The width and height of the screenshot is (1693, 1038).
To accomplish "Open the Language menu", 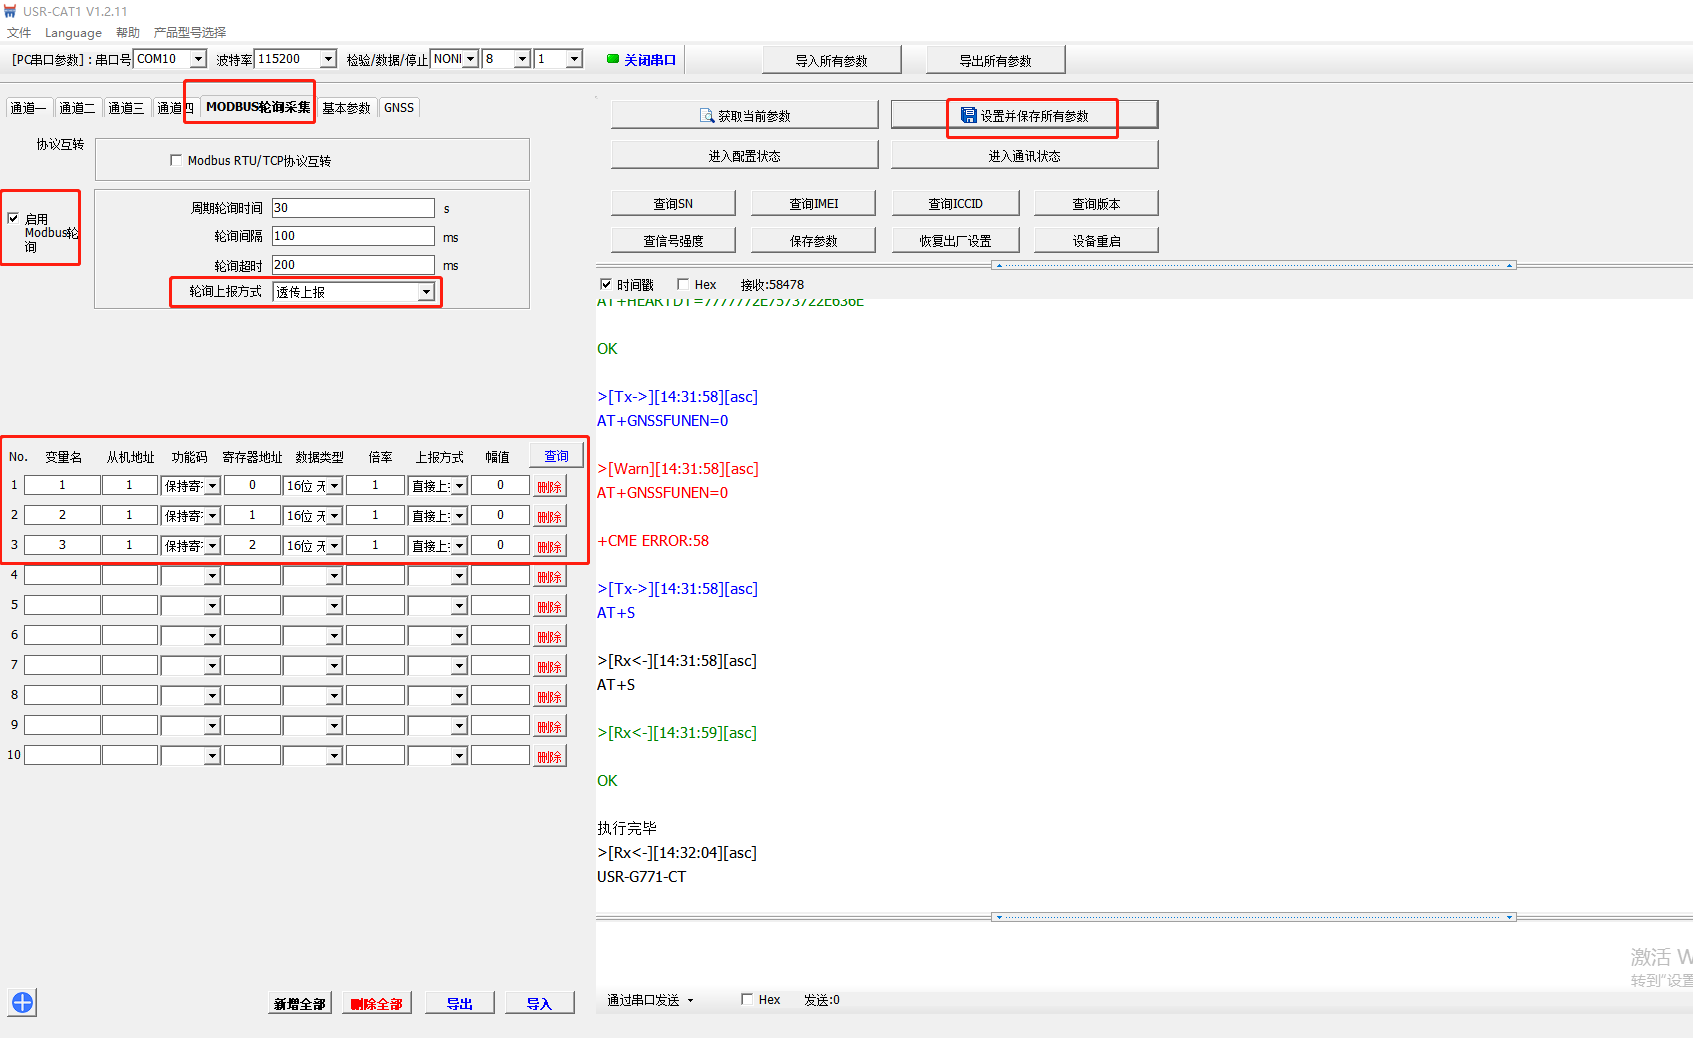I will 73,33.
